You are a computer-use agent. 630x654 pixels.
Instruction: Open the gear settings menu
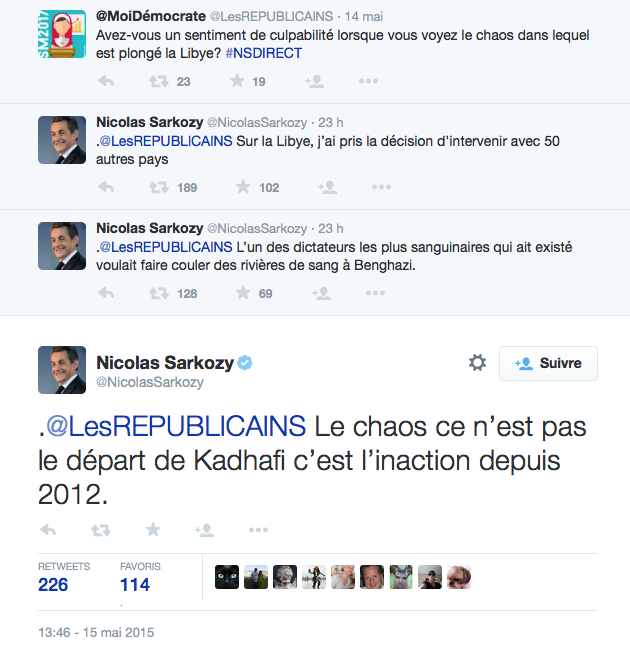click(477, 363)
